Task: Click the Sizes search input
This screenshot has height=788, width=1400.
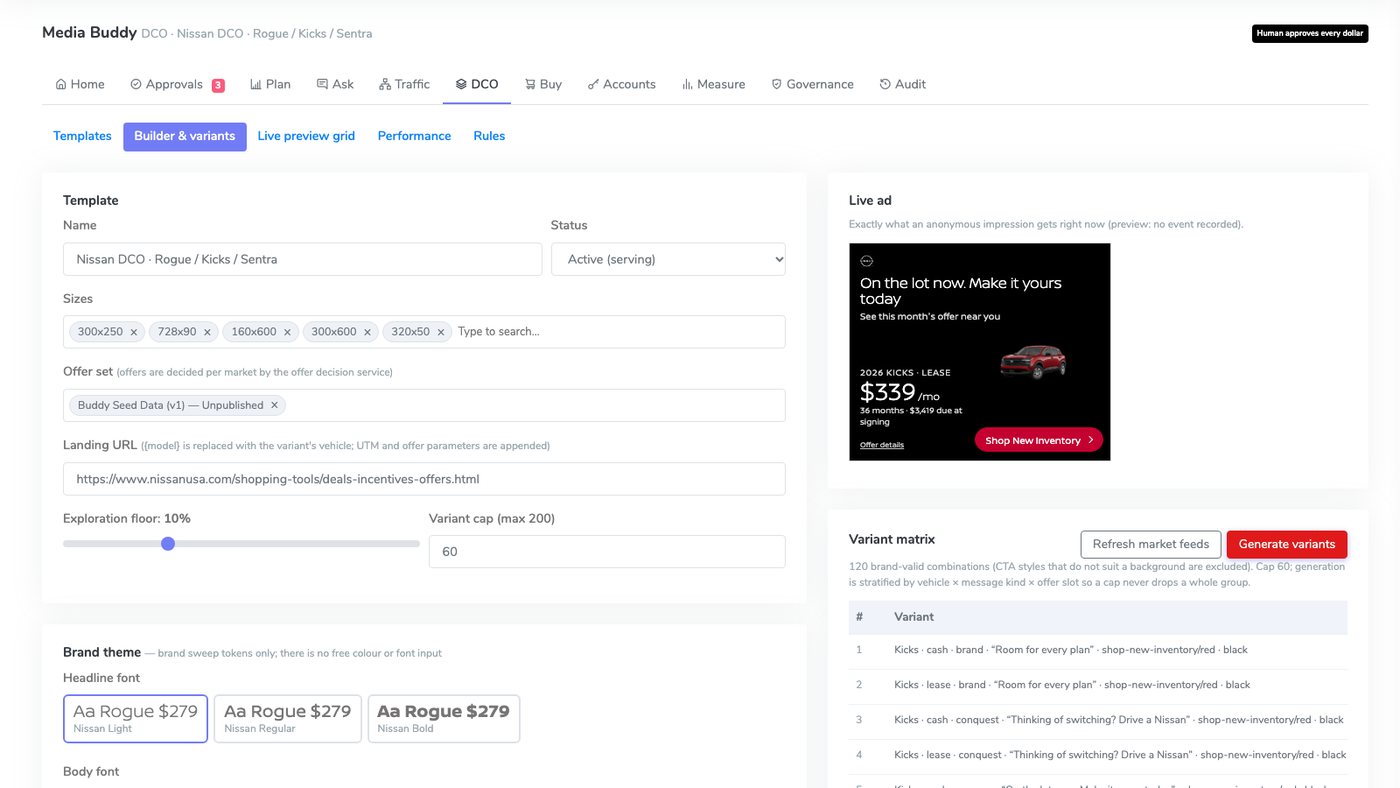Action: point(617,332)
